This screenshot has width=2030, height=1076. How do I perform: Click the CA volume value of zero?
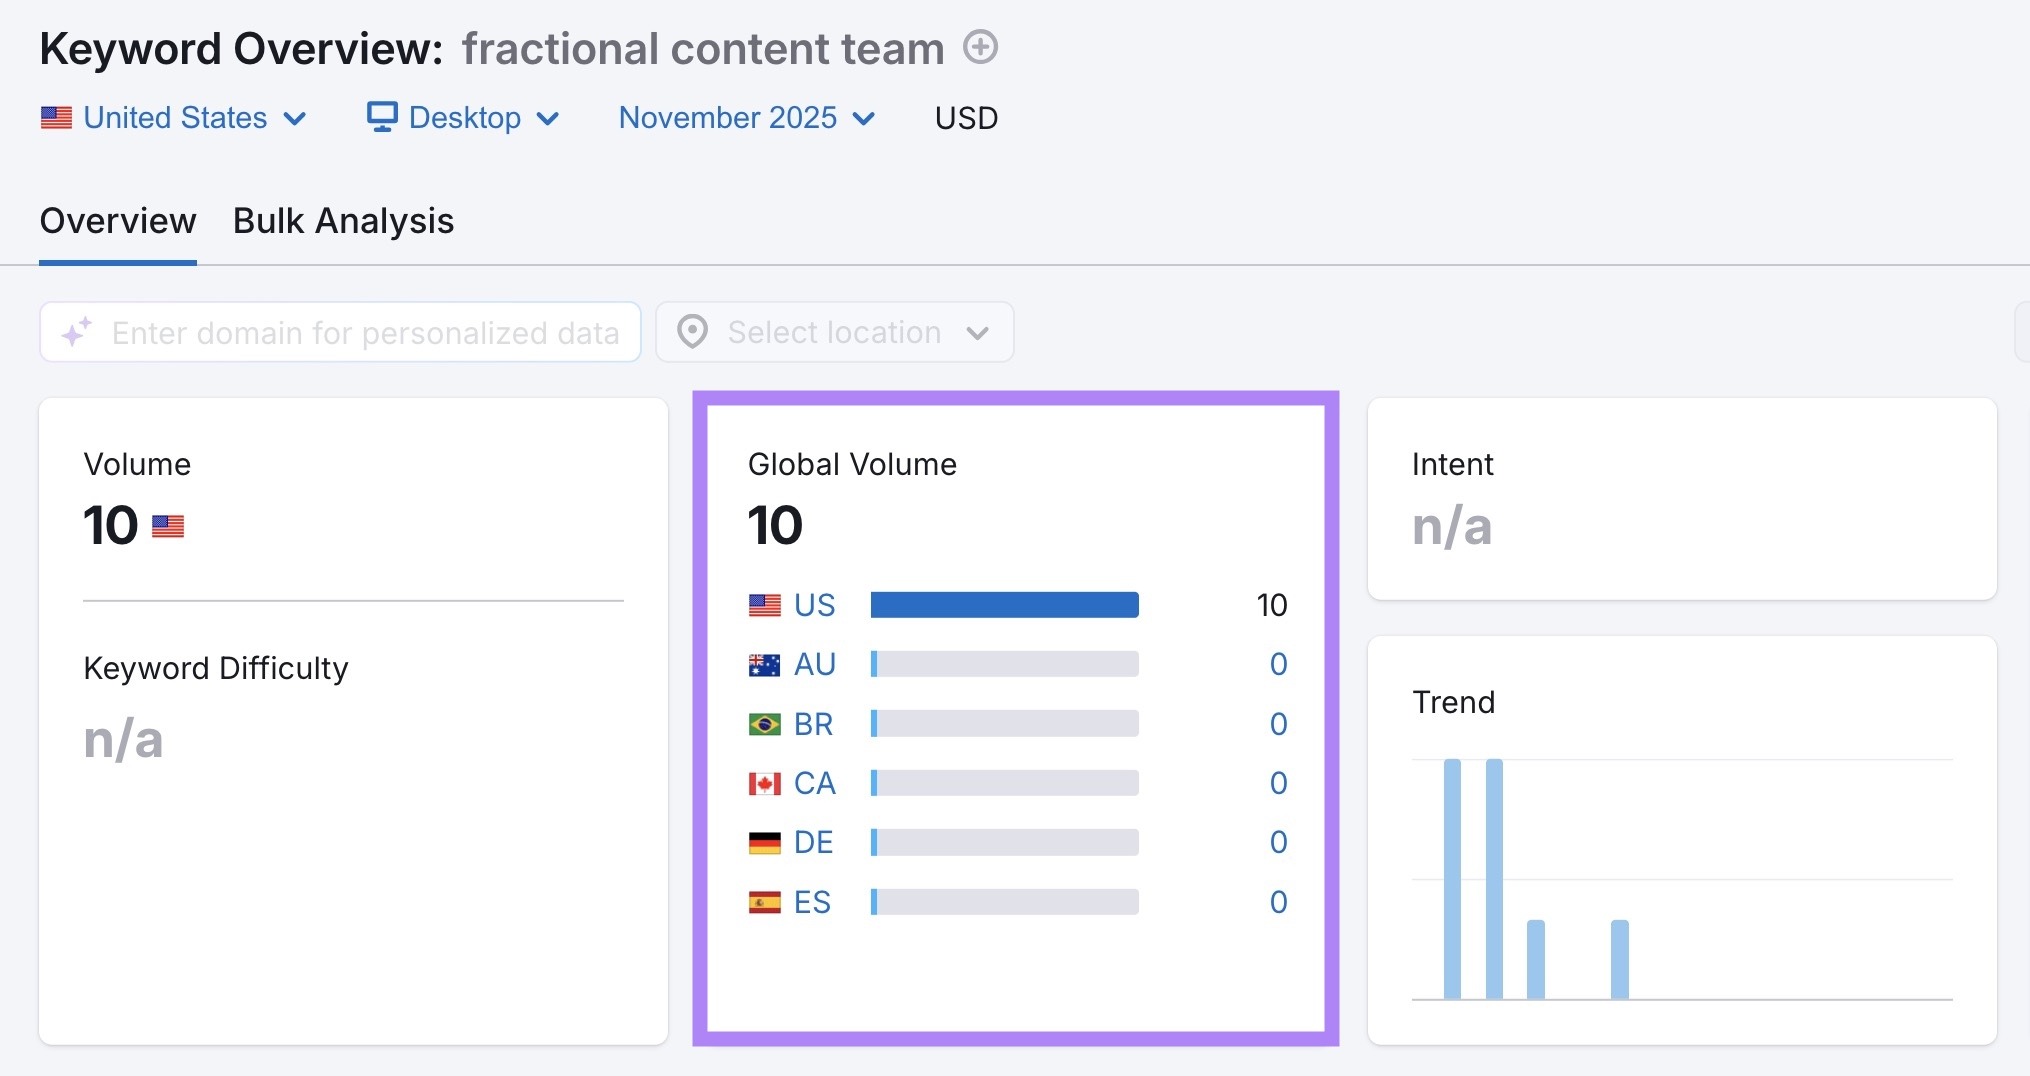(1279, 783)
